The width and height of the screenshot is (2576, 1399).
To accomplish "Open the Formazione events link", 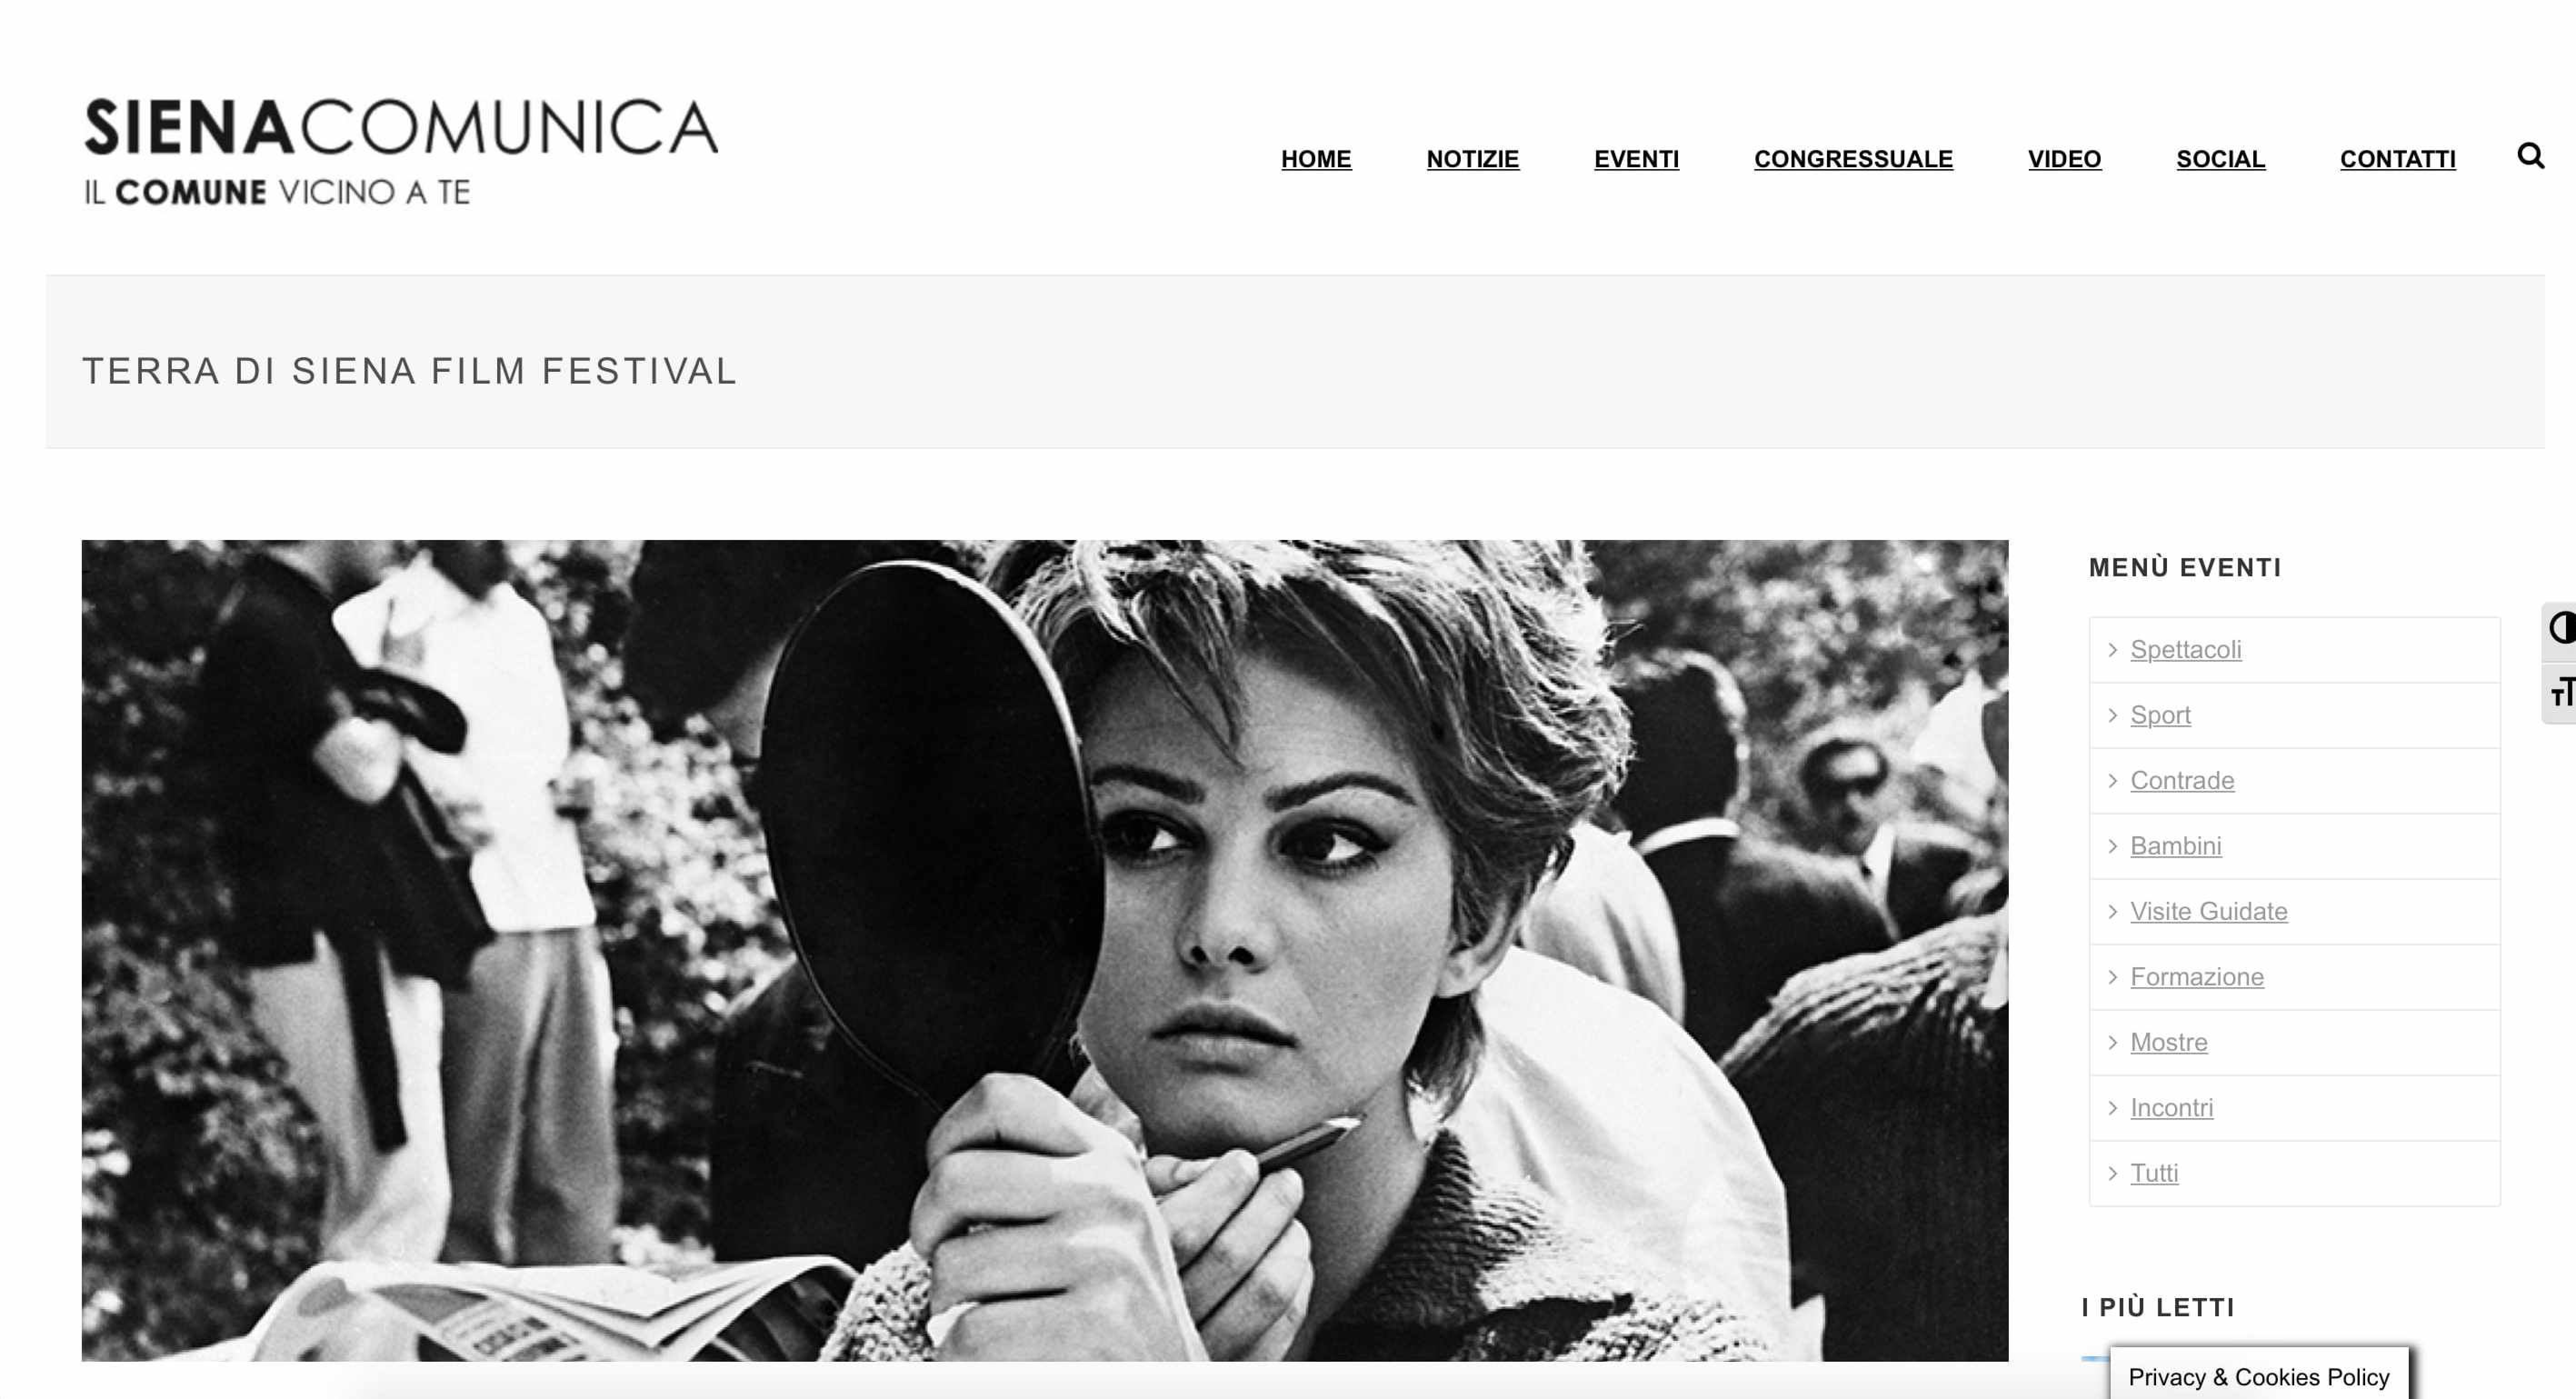I will 2196,977.
